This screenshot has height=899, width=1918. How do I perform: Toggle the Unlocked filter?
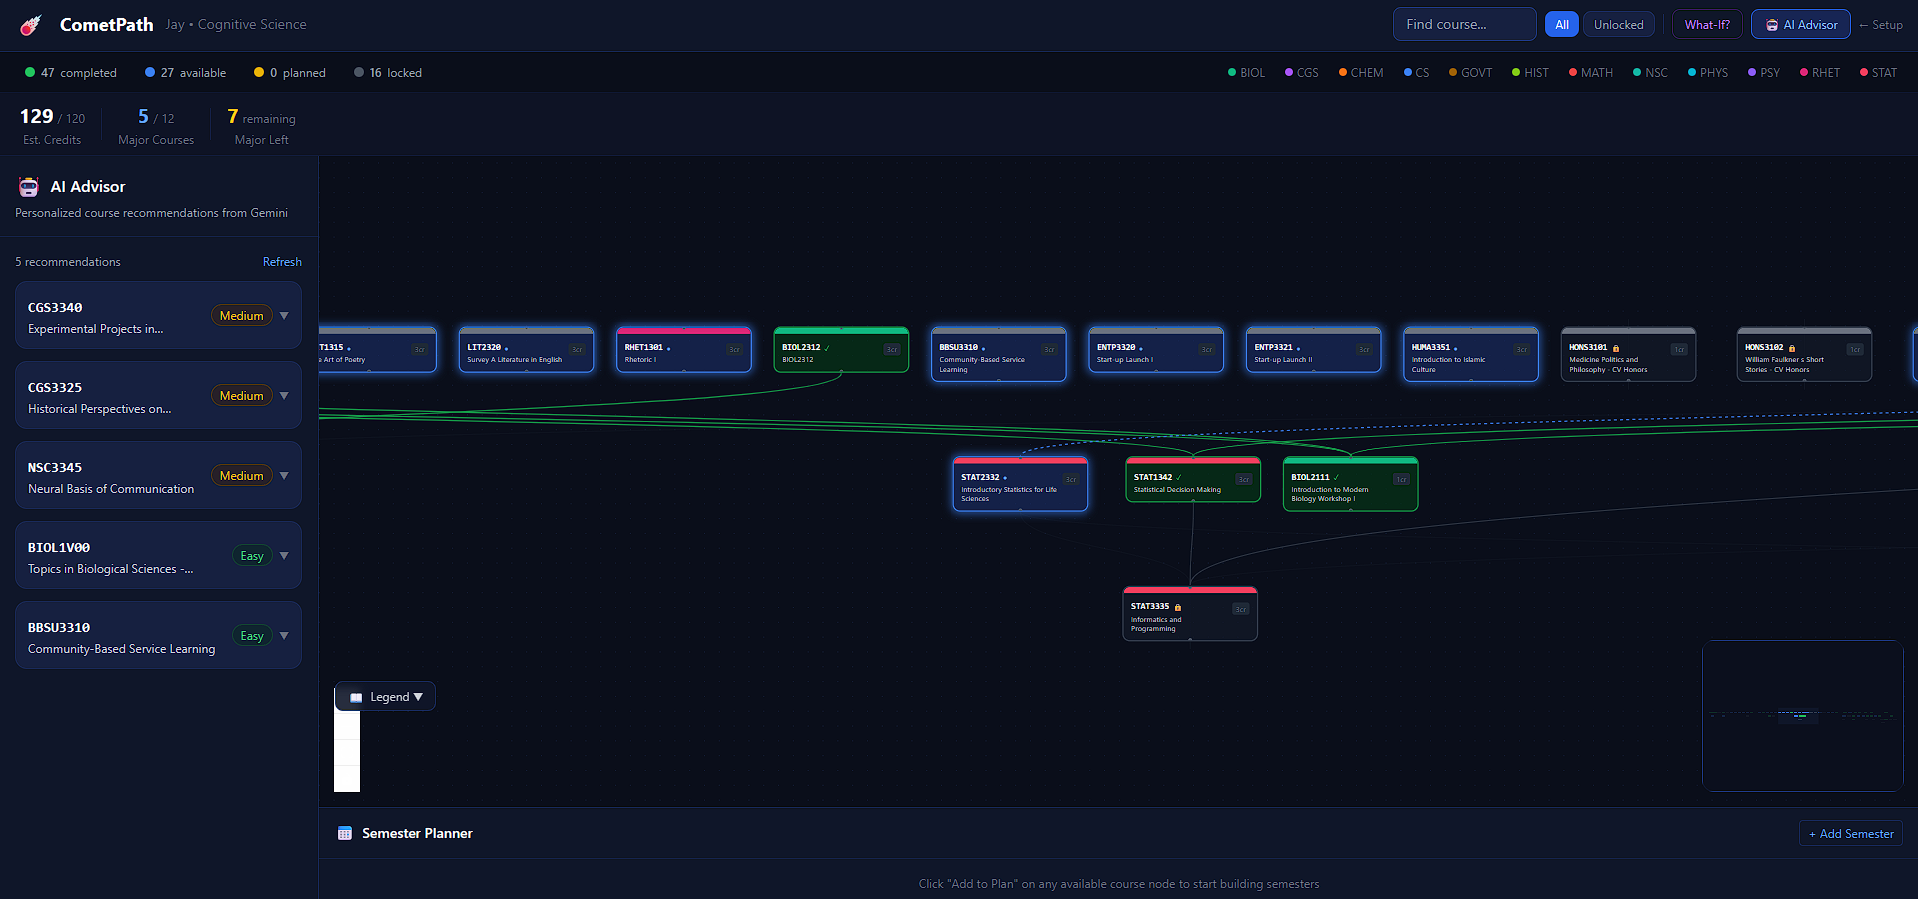click(1618, 25)
